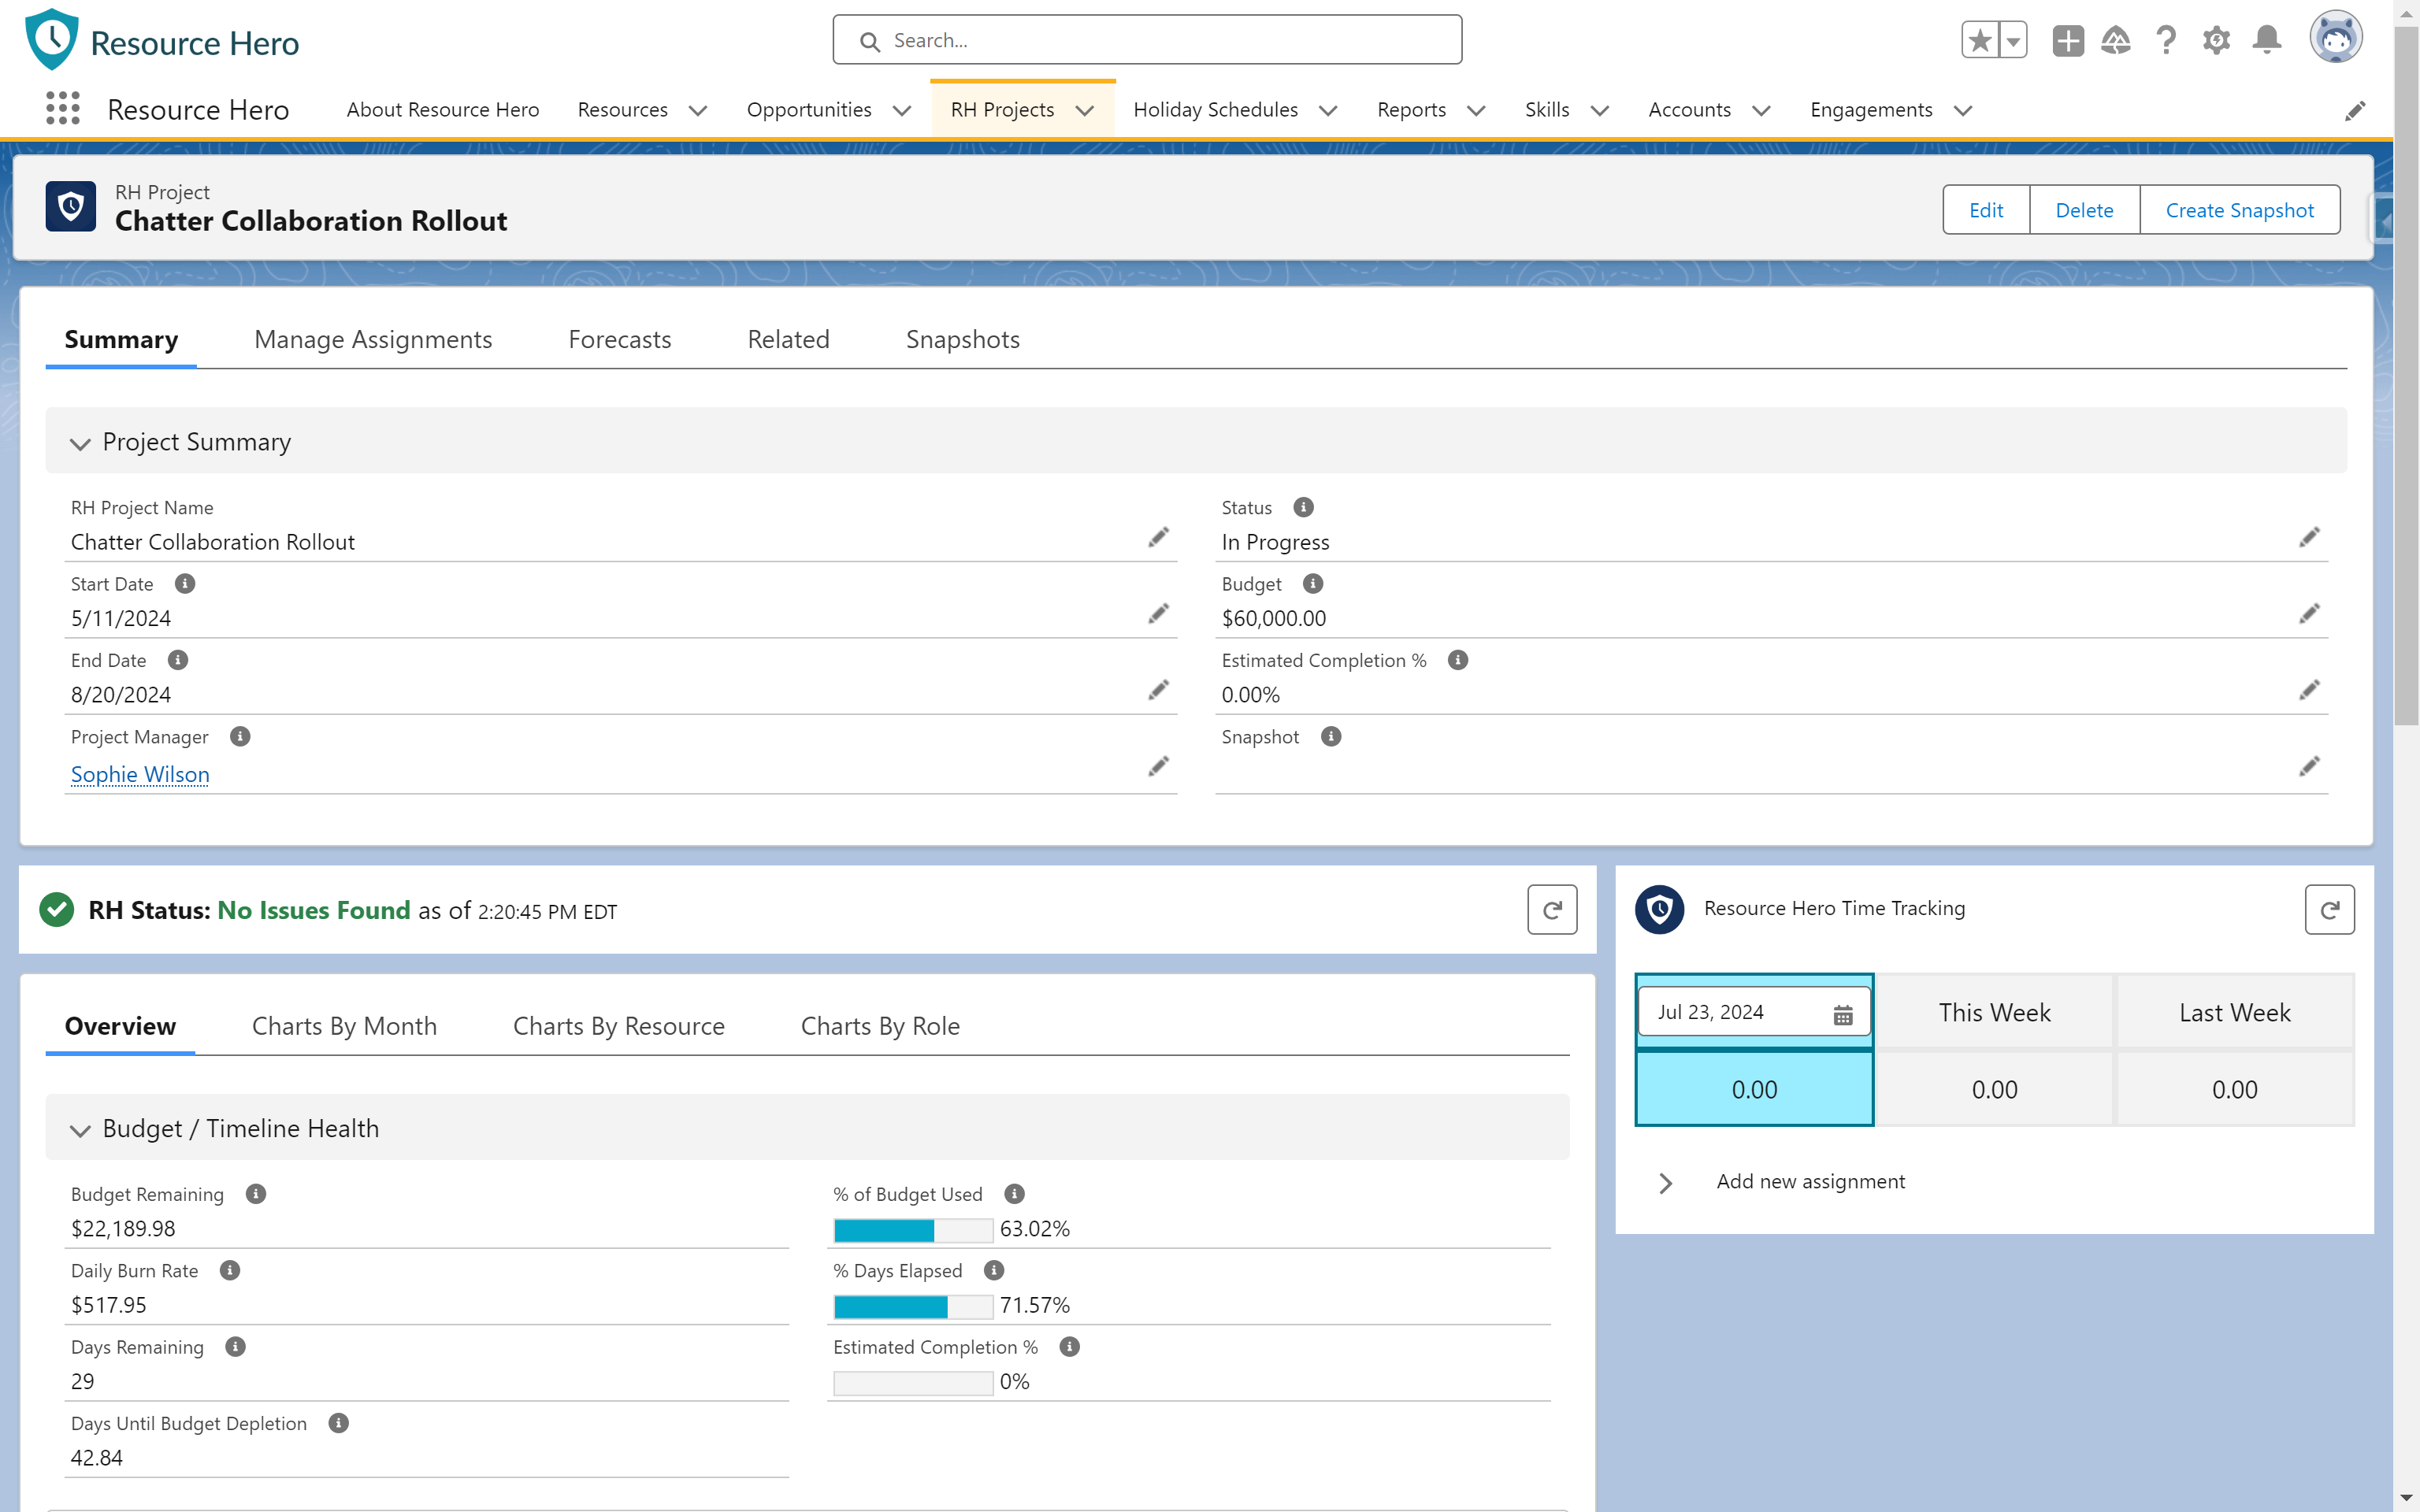The width and height of the screenshot is (2420, 1512).
Task: Show info tooltip for Budget Remaining
Action: 256,1193
